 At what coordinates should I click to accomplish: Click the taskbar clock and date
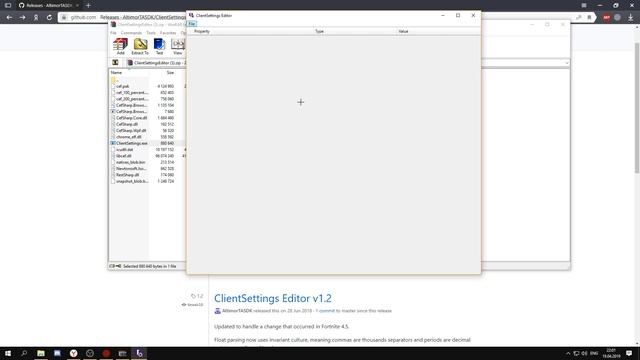[611, 353]
